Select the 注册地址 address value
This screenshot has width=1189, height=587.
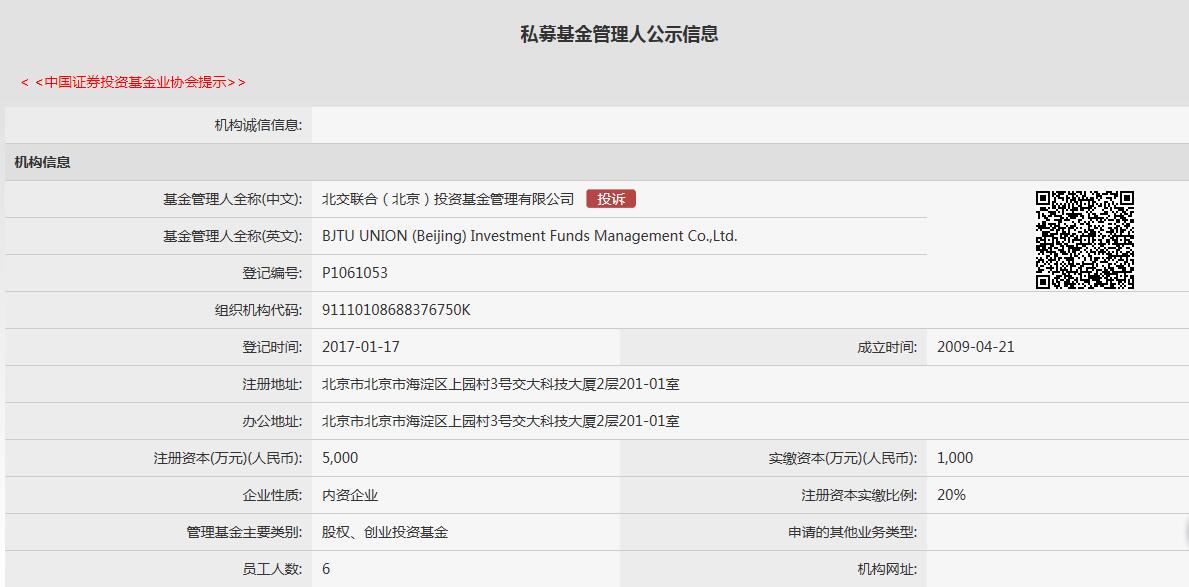coord(500,385)
